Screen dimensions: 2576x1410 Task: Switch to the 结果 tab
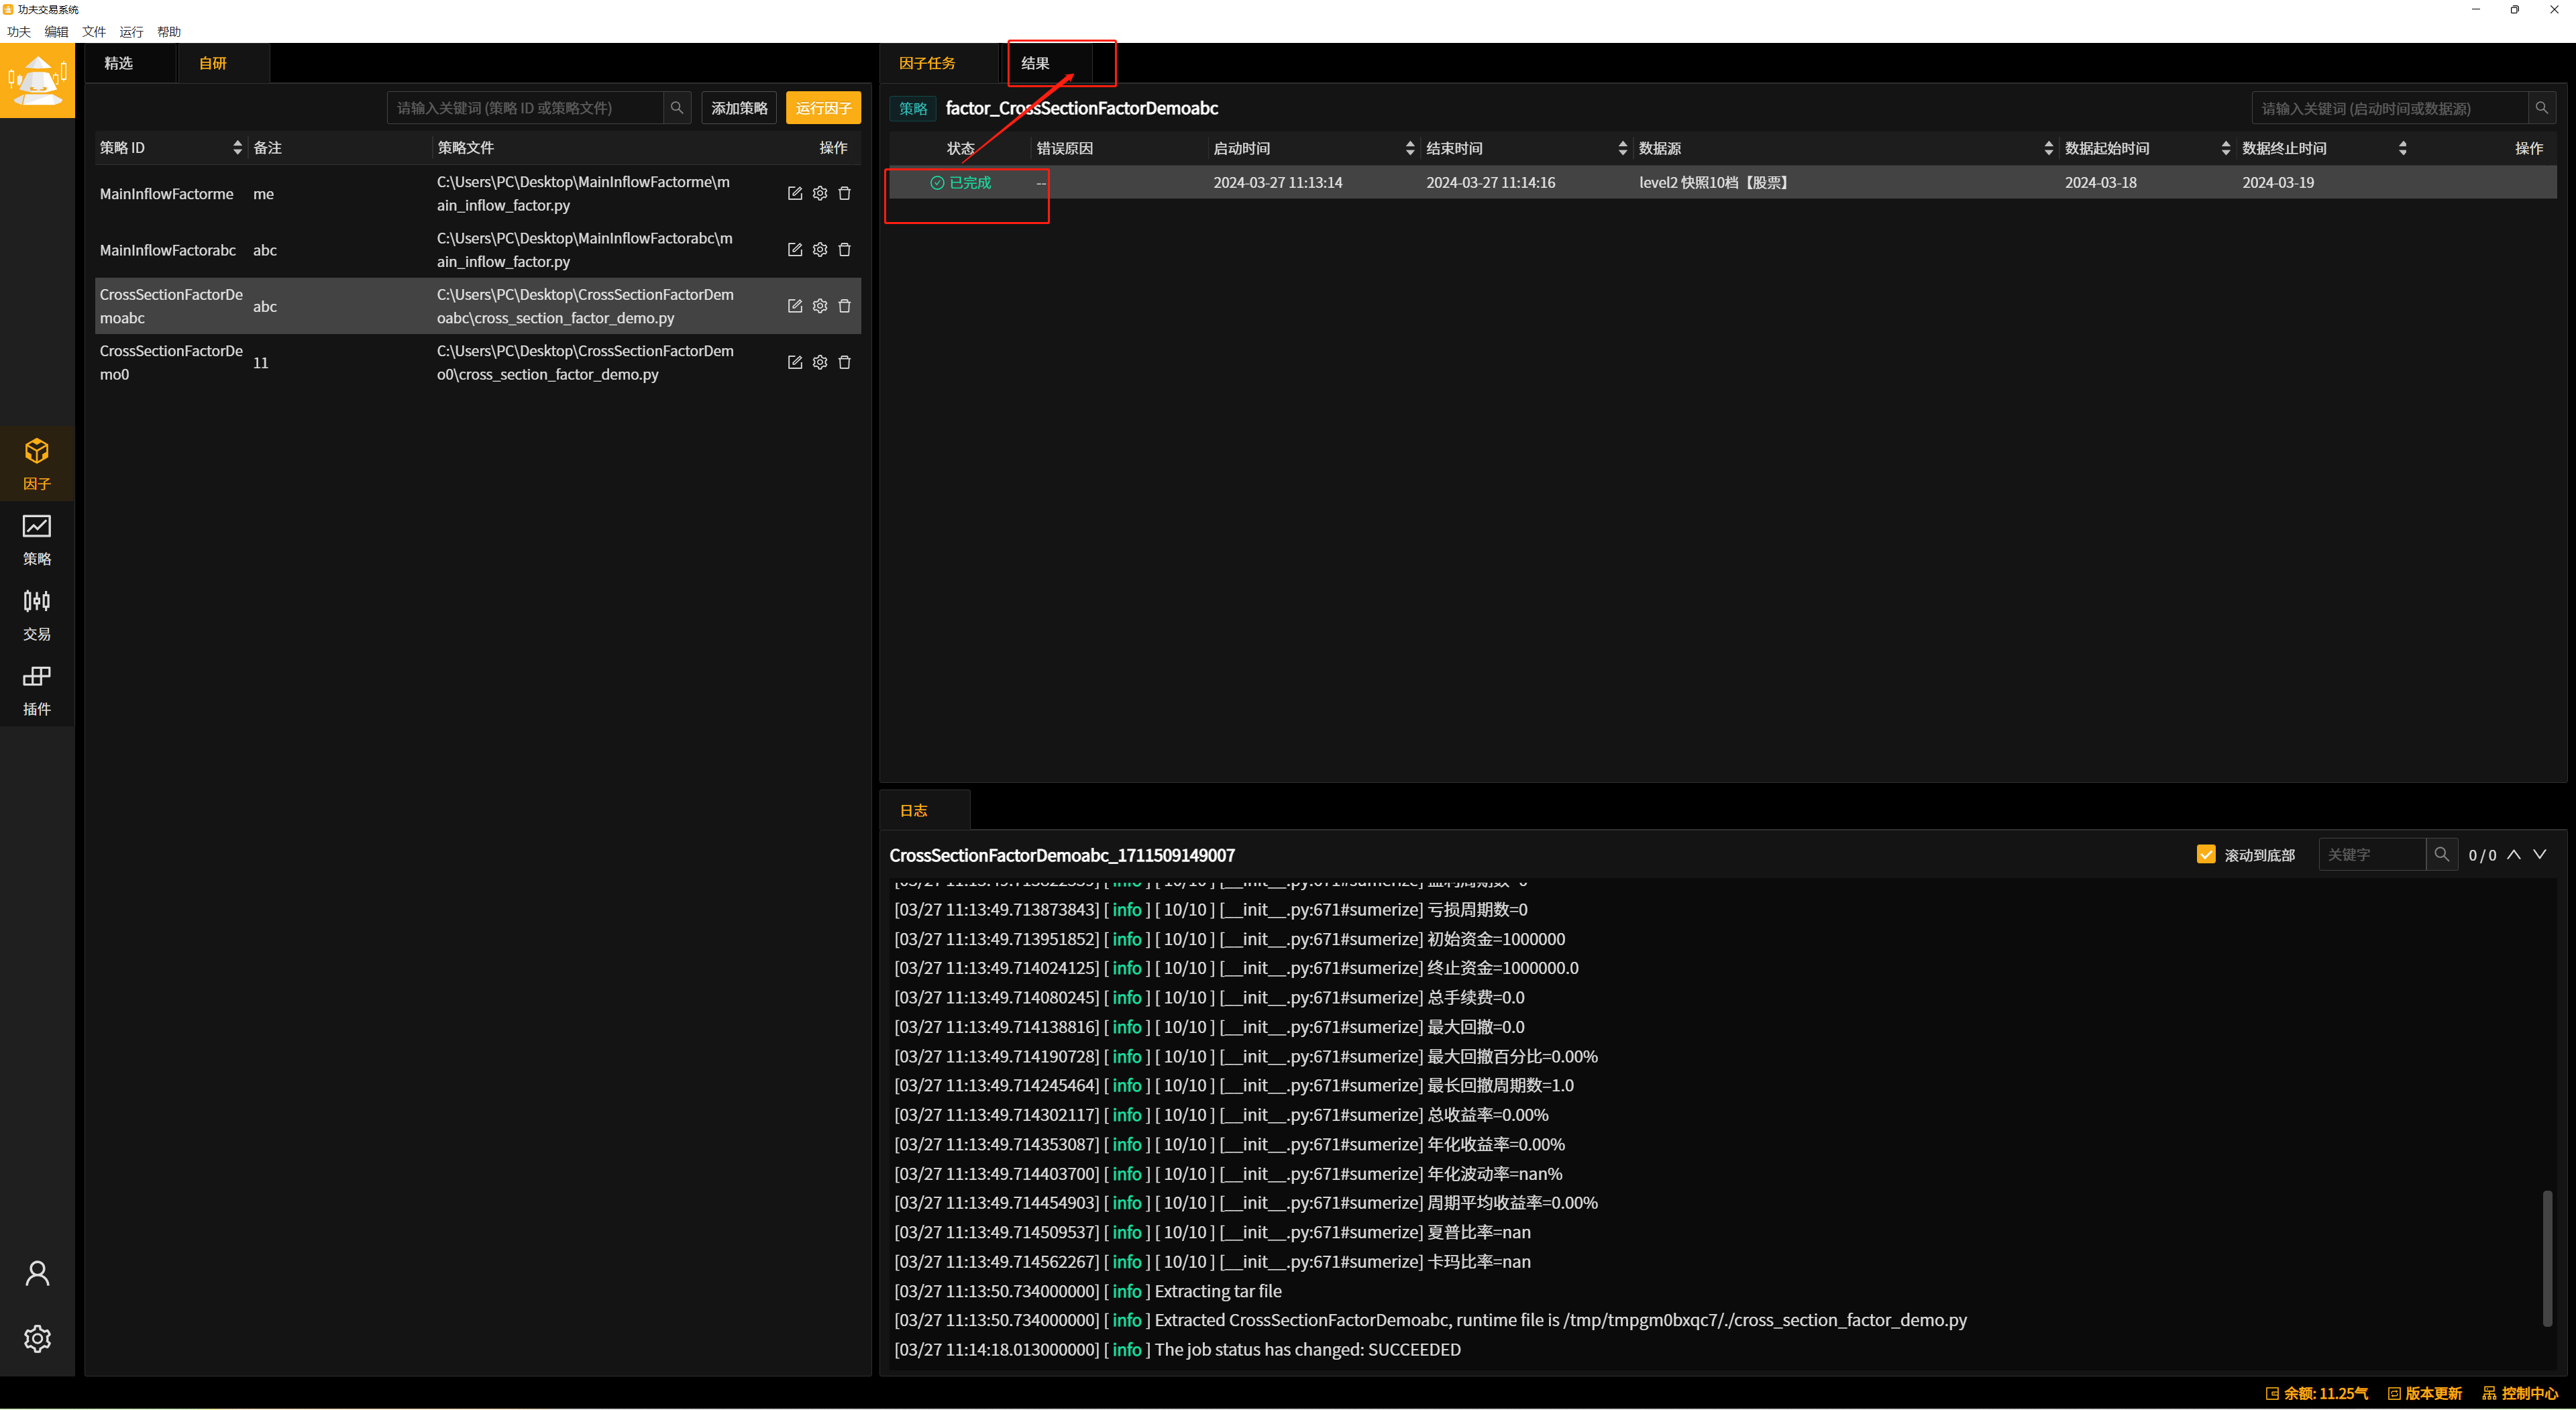1035,63
